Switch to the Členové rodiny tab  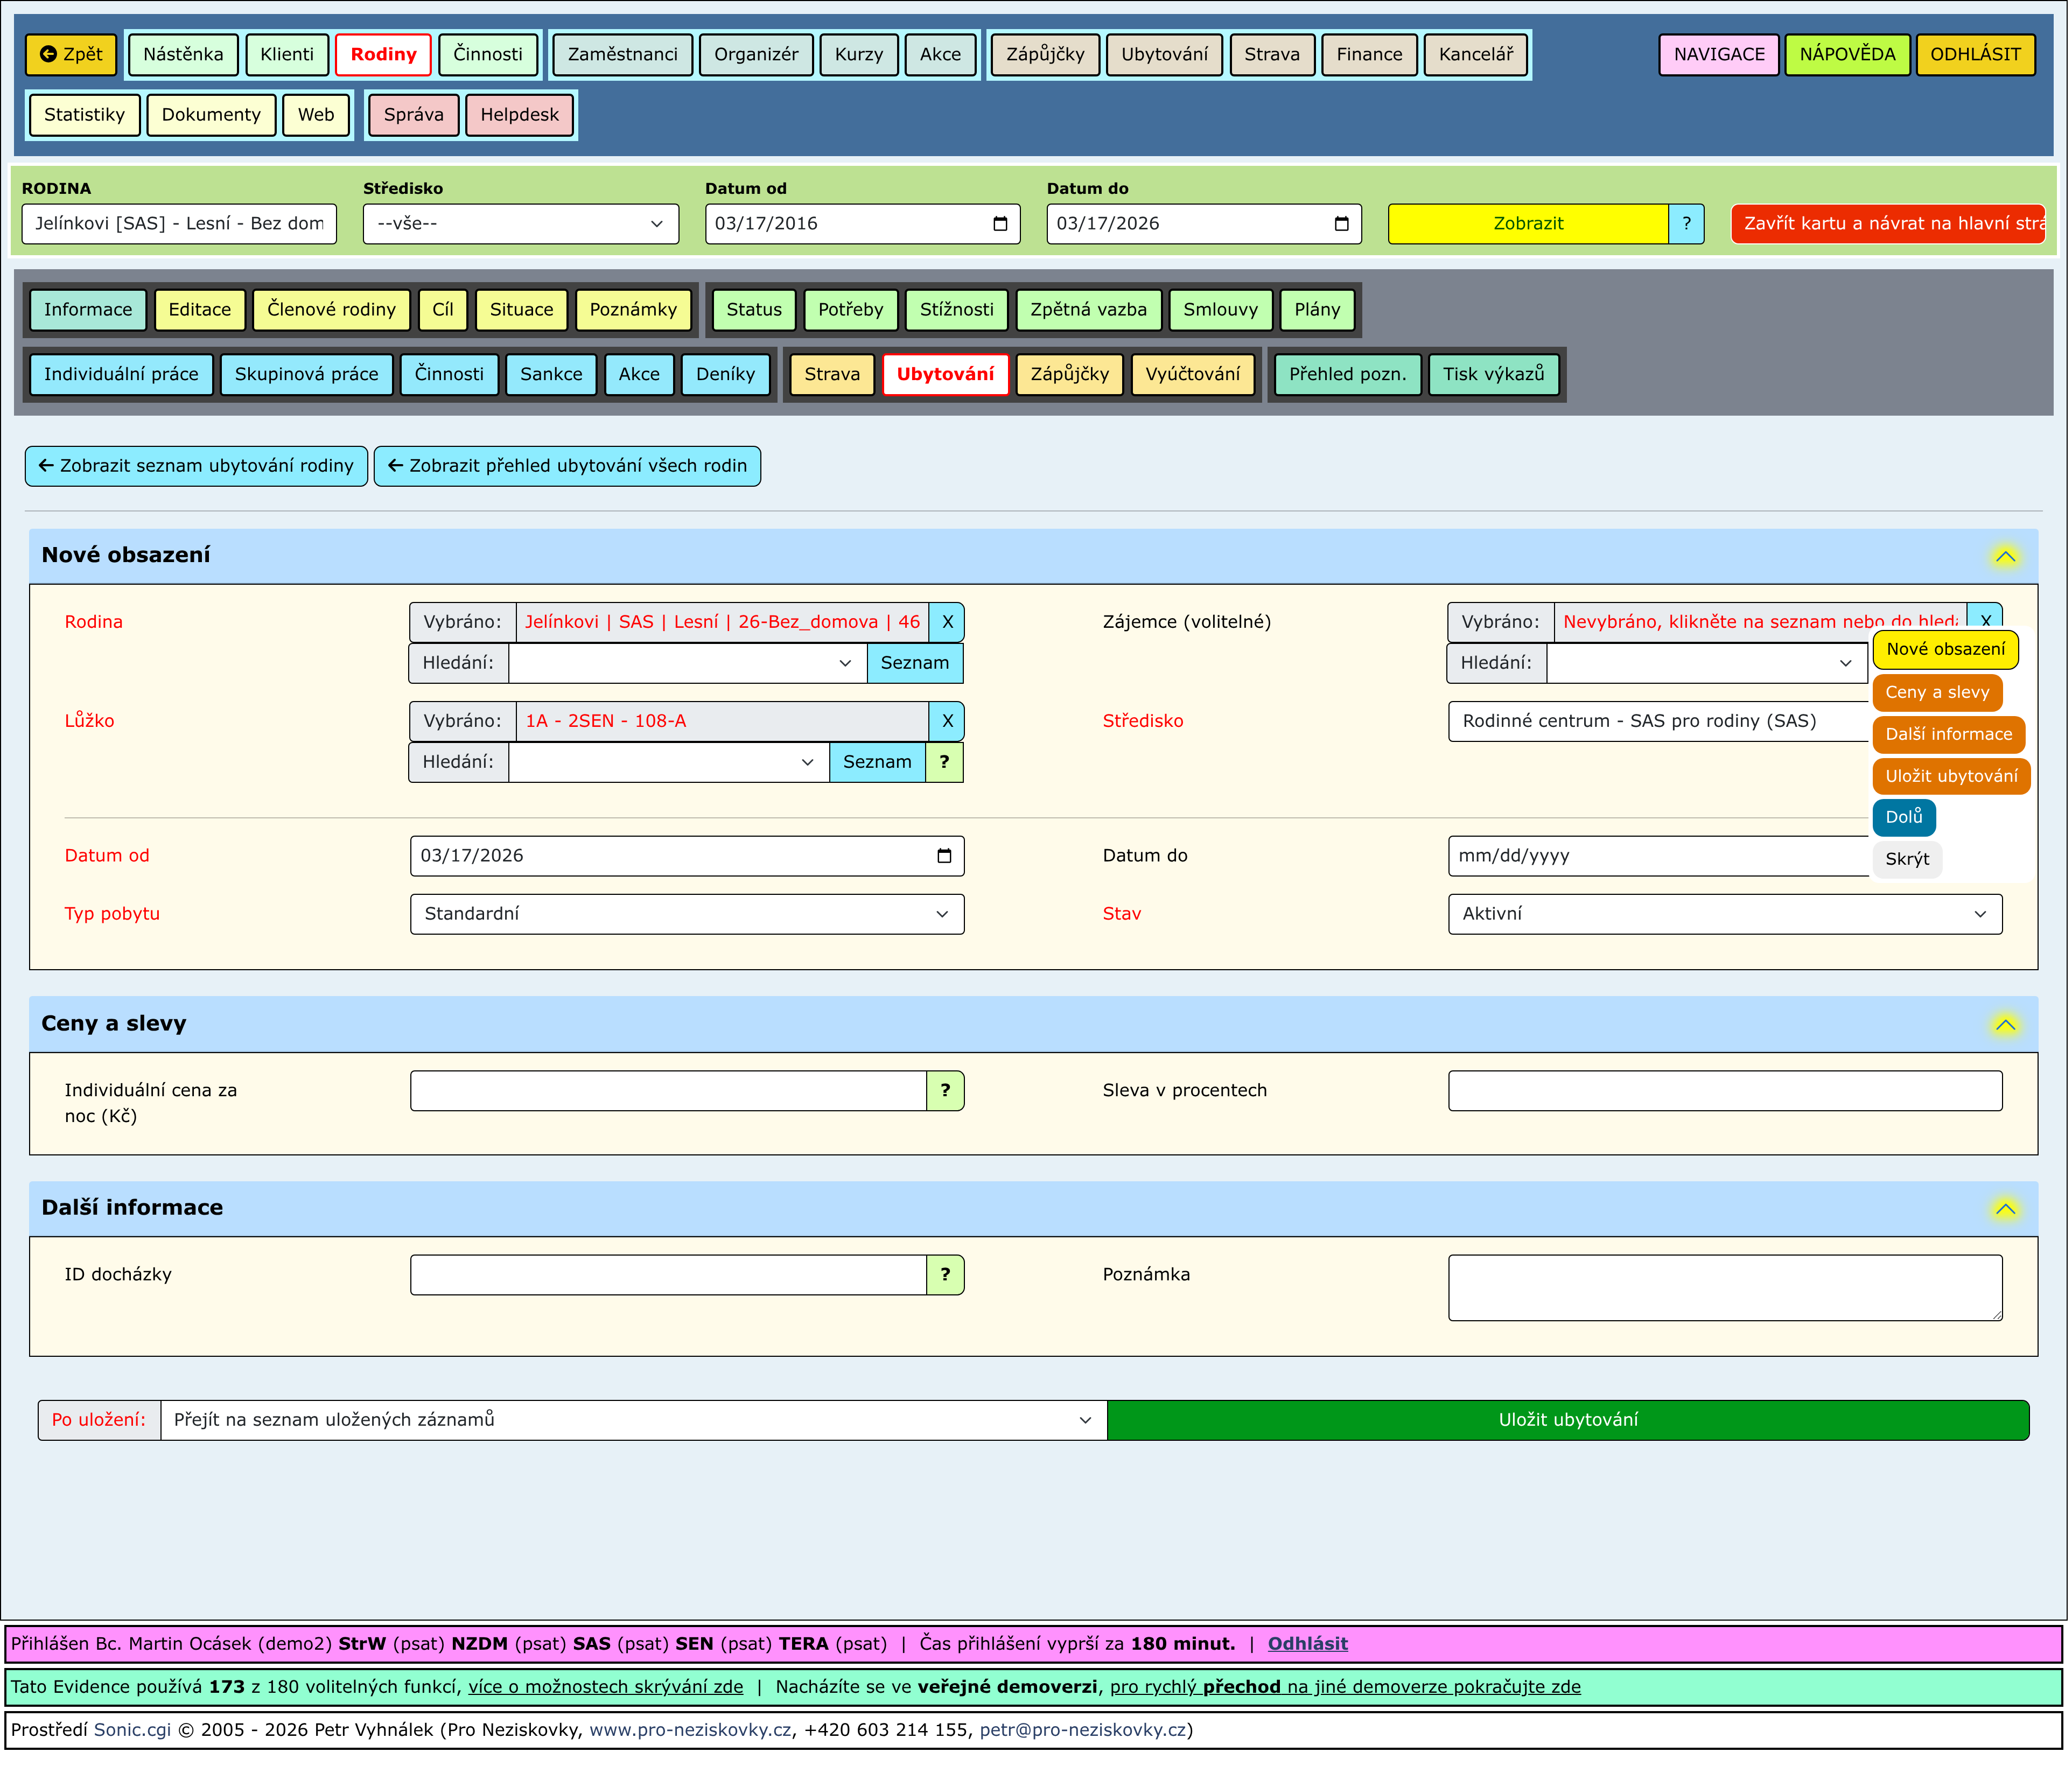coord(331,310)
